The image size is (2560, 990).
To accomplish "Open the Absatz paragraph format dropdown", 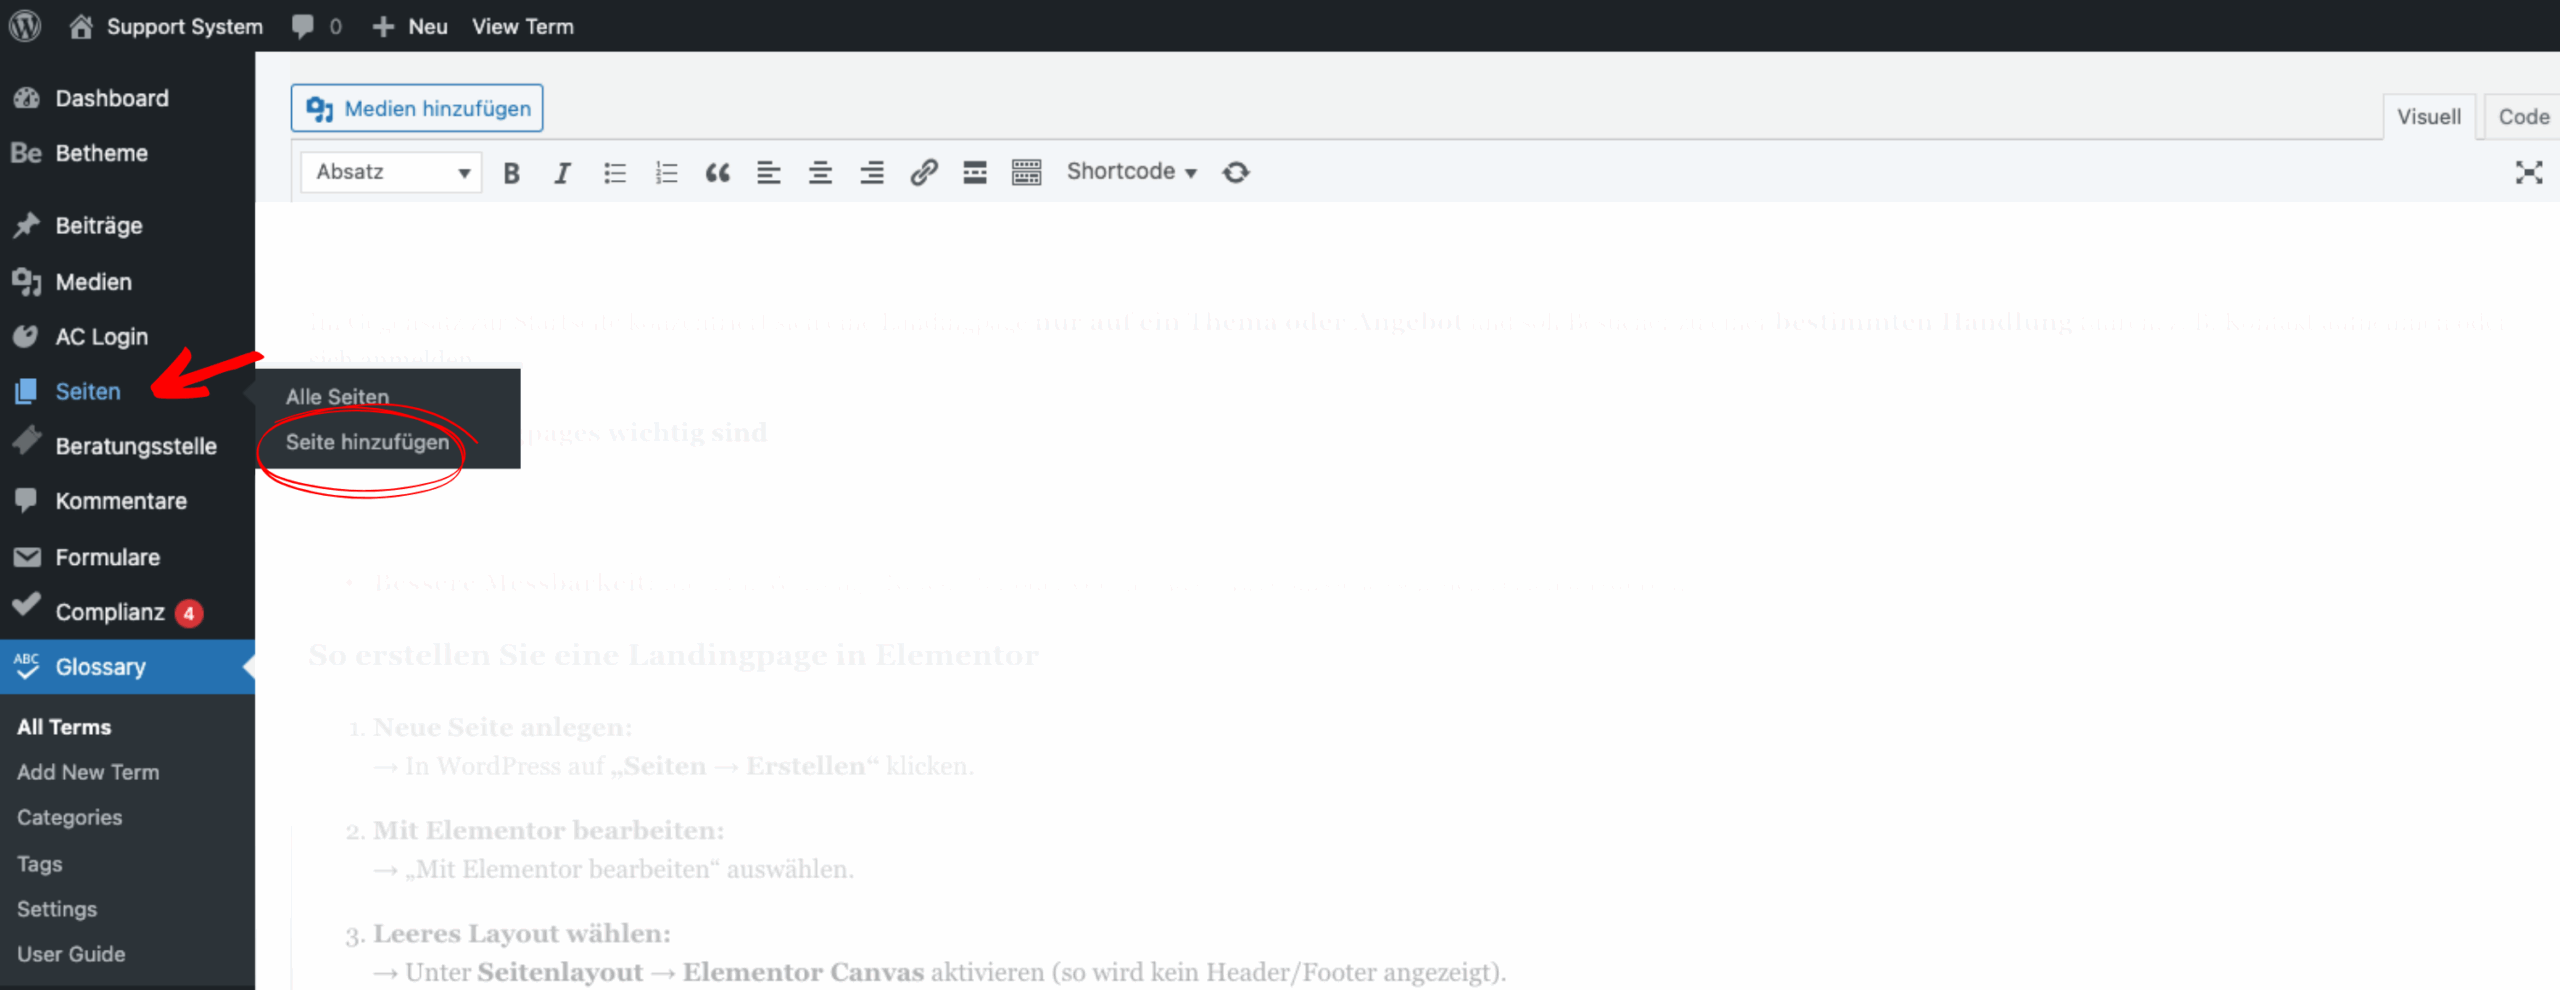I will 390,171.
